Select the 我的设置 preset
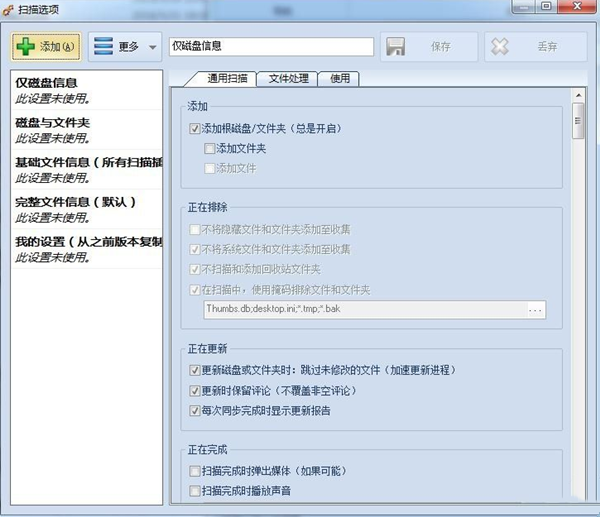This screenshot has height=517, width=600. [x=87, y=249]
